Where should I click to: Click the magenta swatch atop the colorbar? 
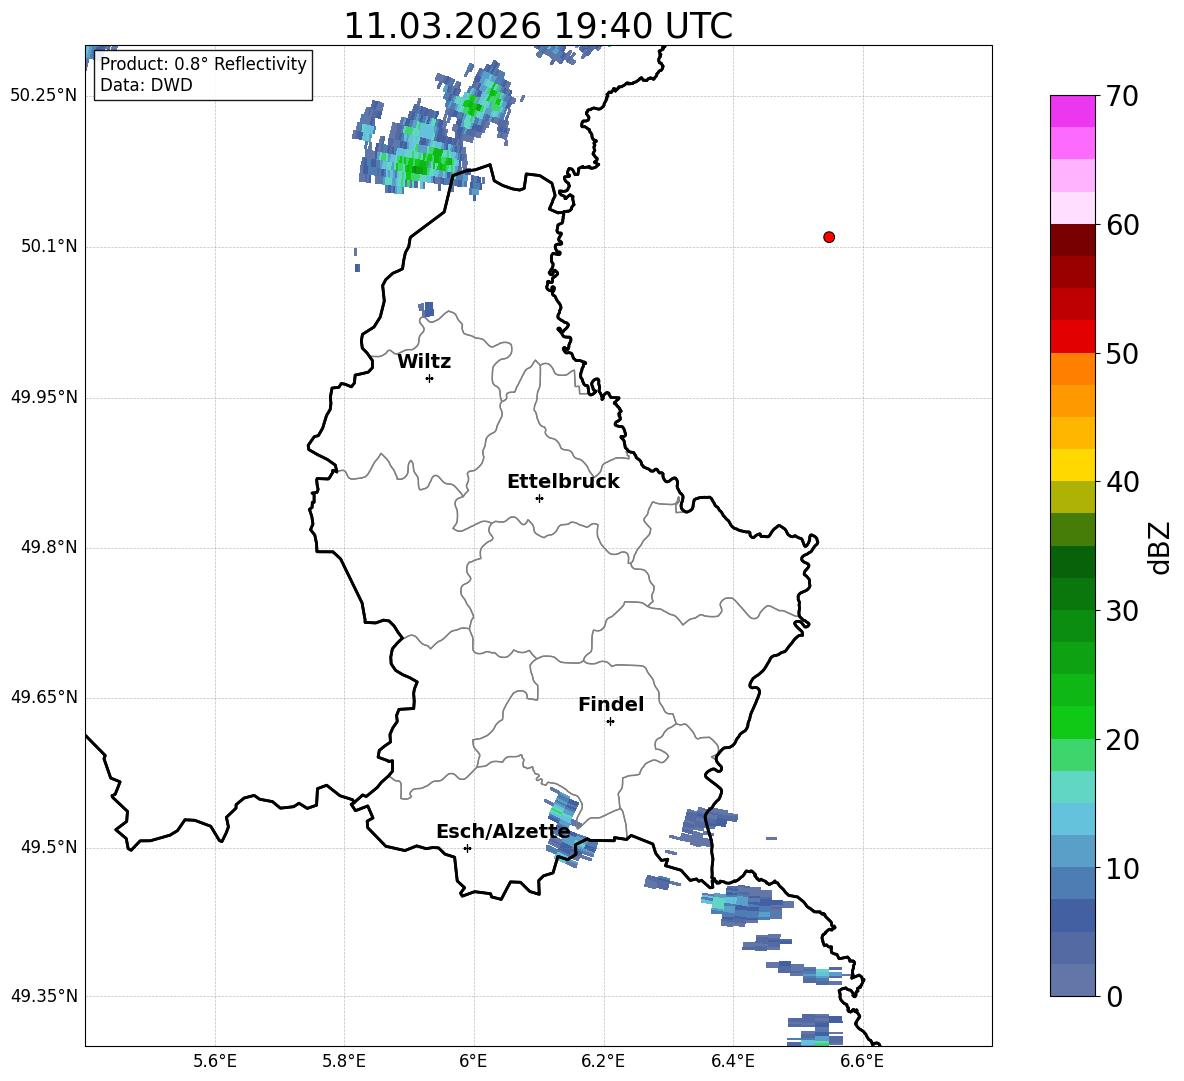(1072, 111)
